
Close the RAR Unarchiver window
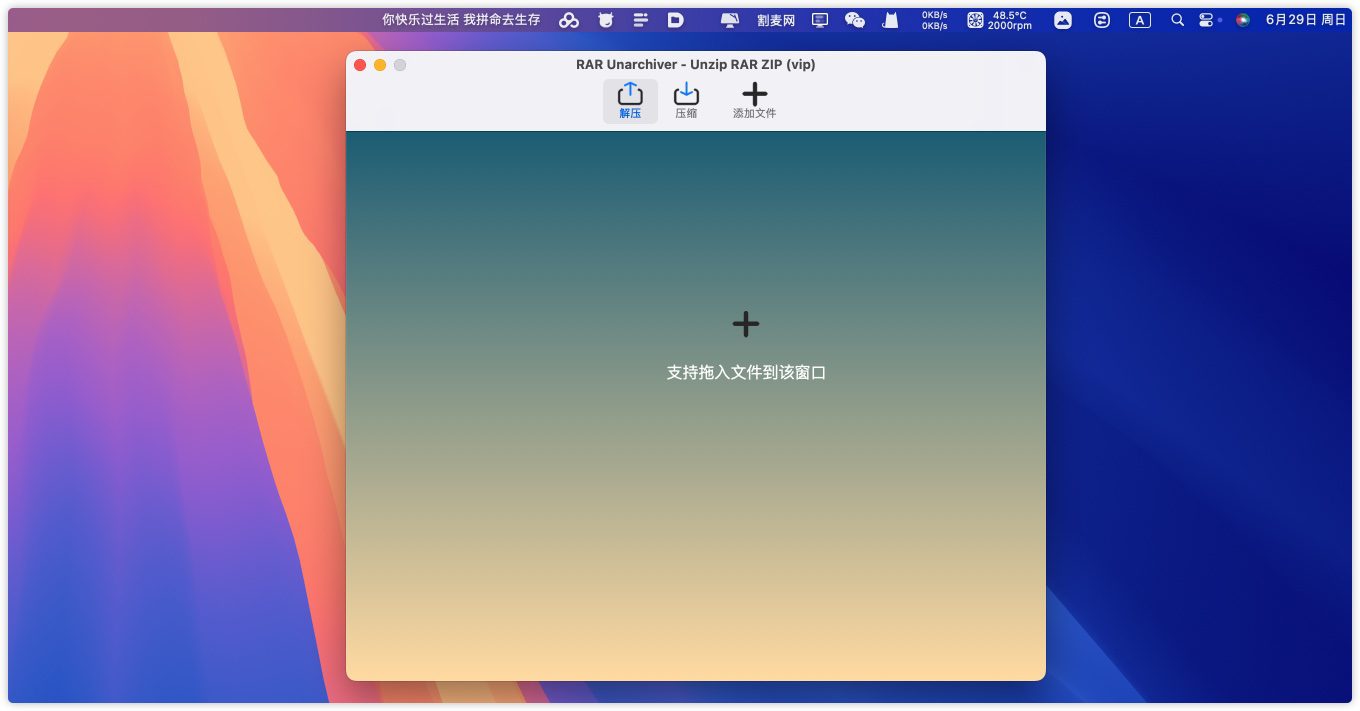[x=360, y=65]
